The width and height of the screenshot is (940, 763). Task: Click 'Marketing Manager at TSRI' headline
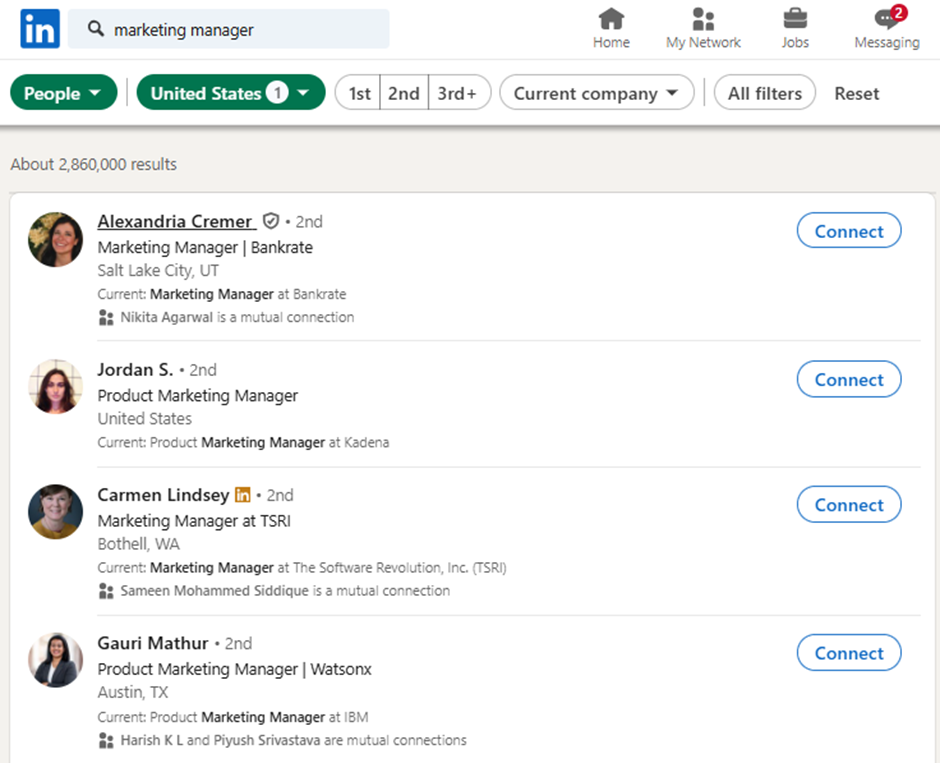tap(194, 521)
